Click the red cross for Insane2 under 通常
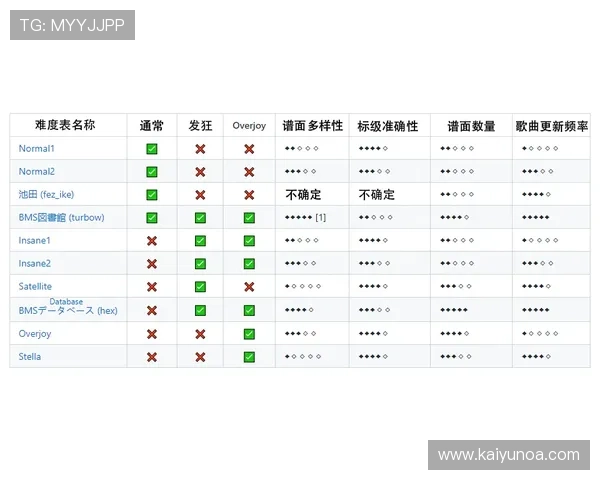Screen dimensions: 600x480 click(152, 264)
